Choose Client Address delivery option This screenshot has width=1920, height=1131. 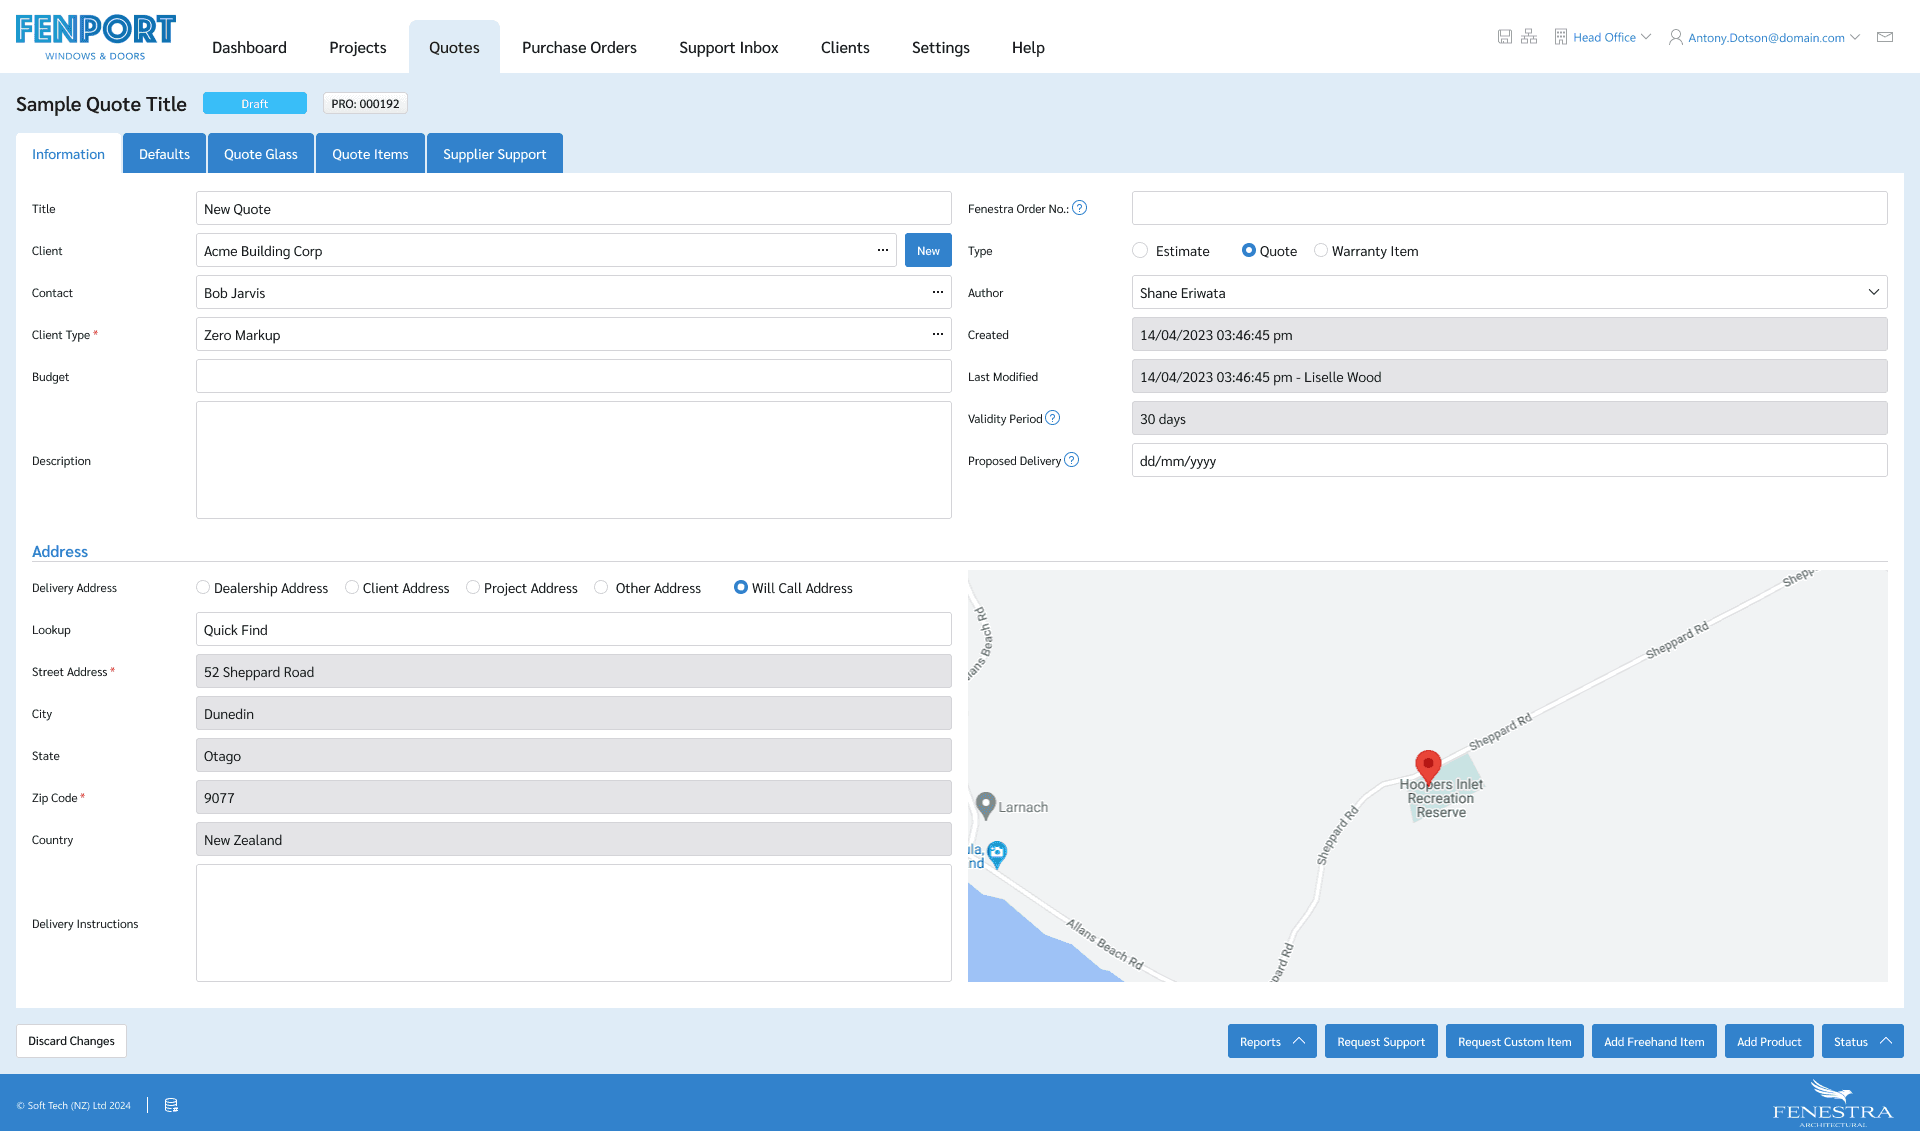(352, 588)
